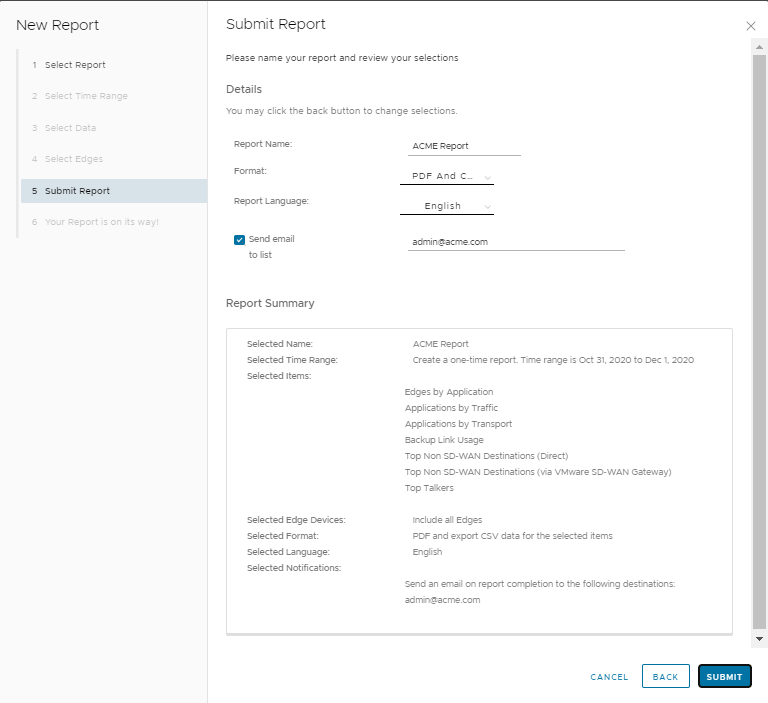Go to step 1 Select Report
Image resolution: width=768 pixels, height=703 pixels.
pos(75,65)
